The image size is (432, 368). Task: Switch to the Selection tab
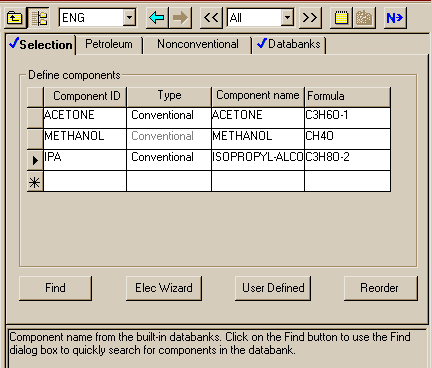pos(41,44)
